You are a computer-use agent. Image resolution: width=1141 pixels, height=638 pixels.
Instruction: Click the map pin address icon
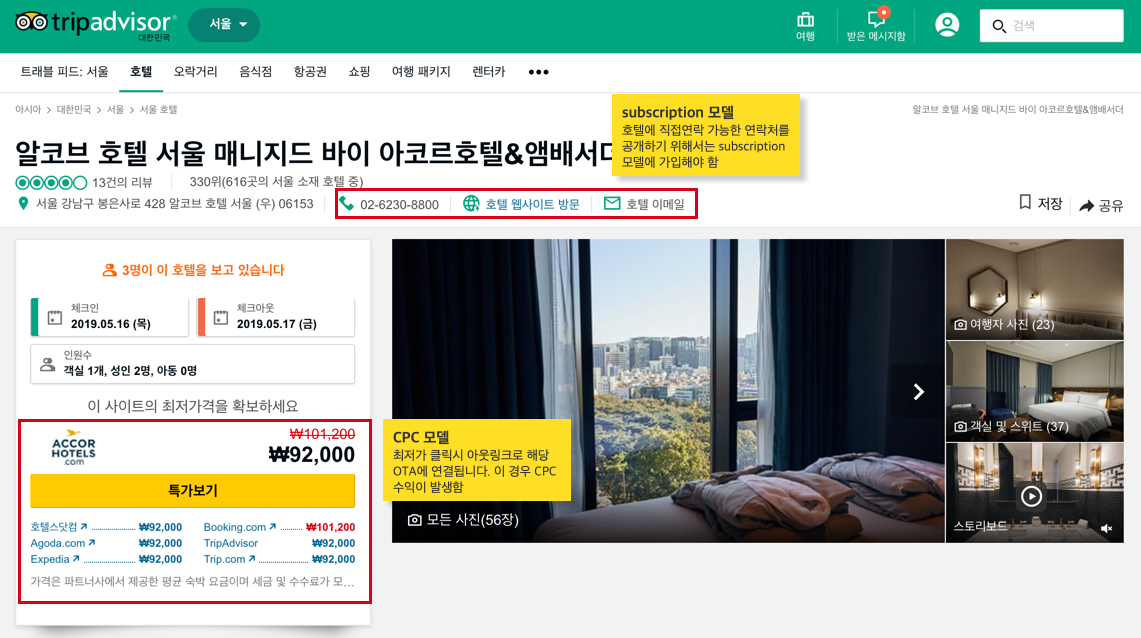click(23, 204)
